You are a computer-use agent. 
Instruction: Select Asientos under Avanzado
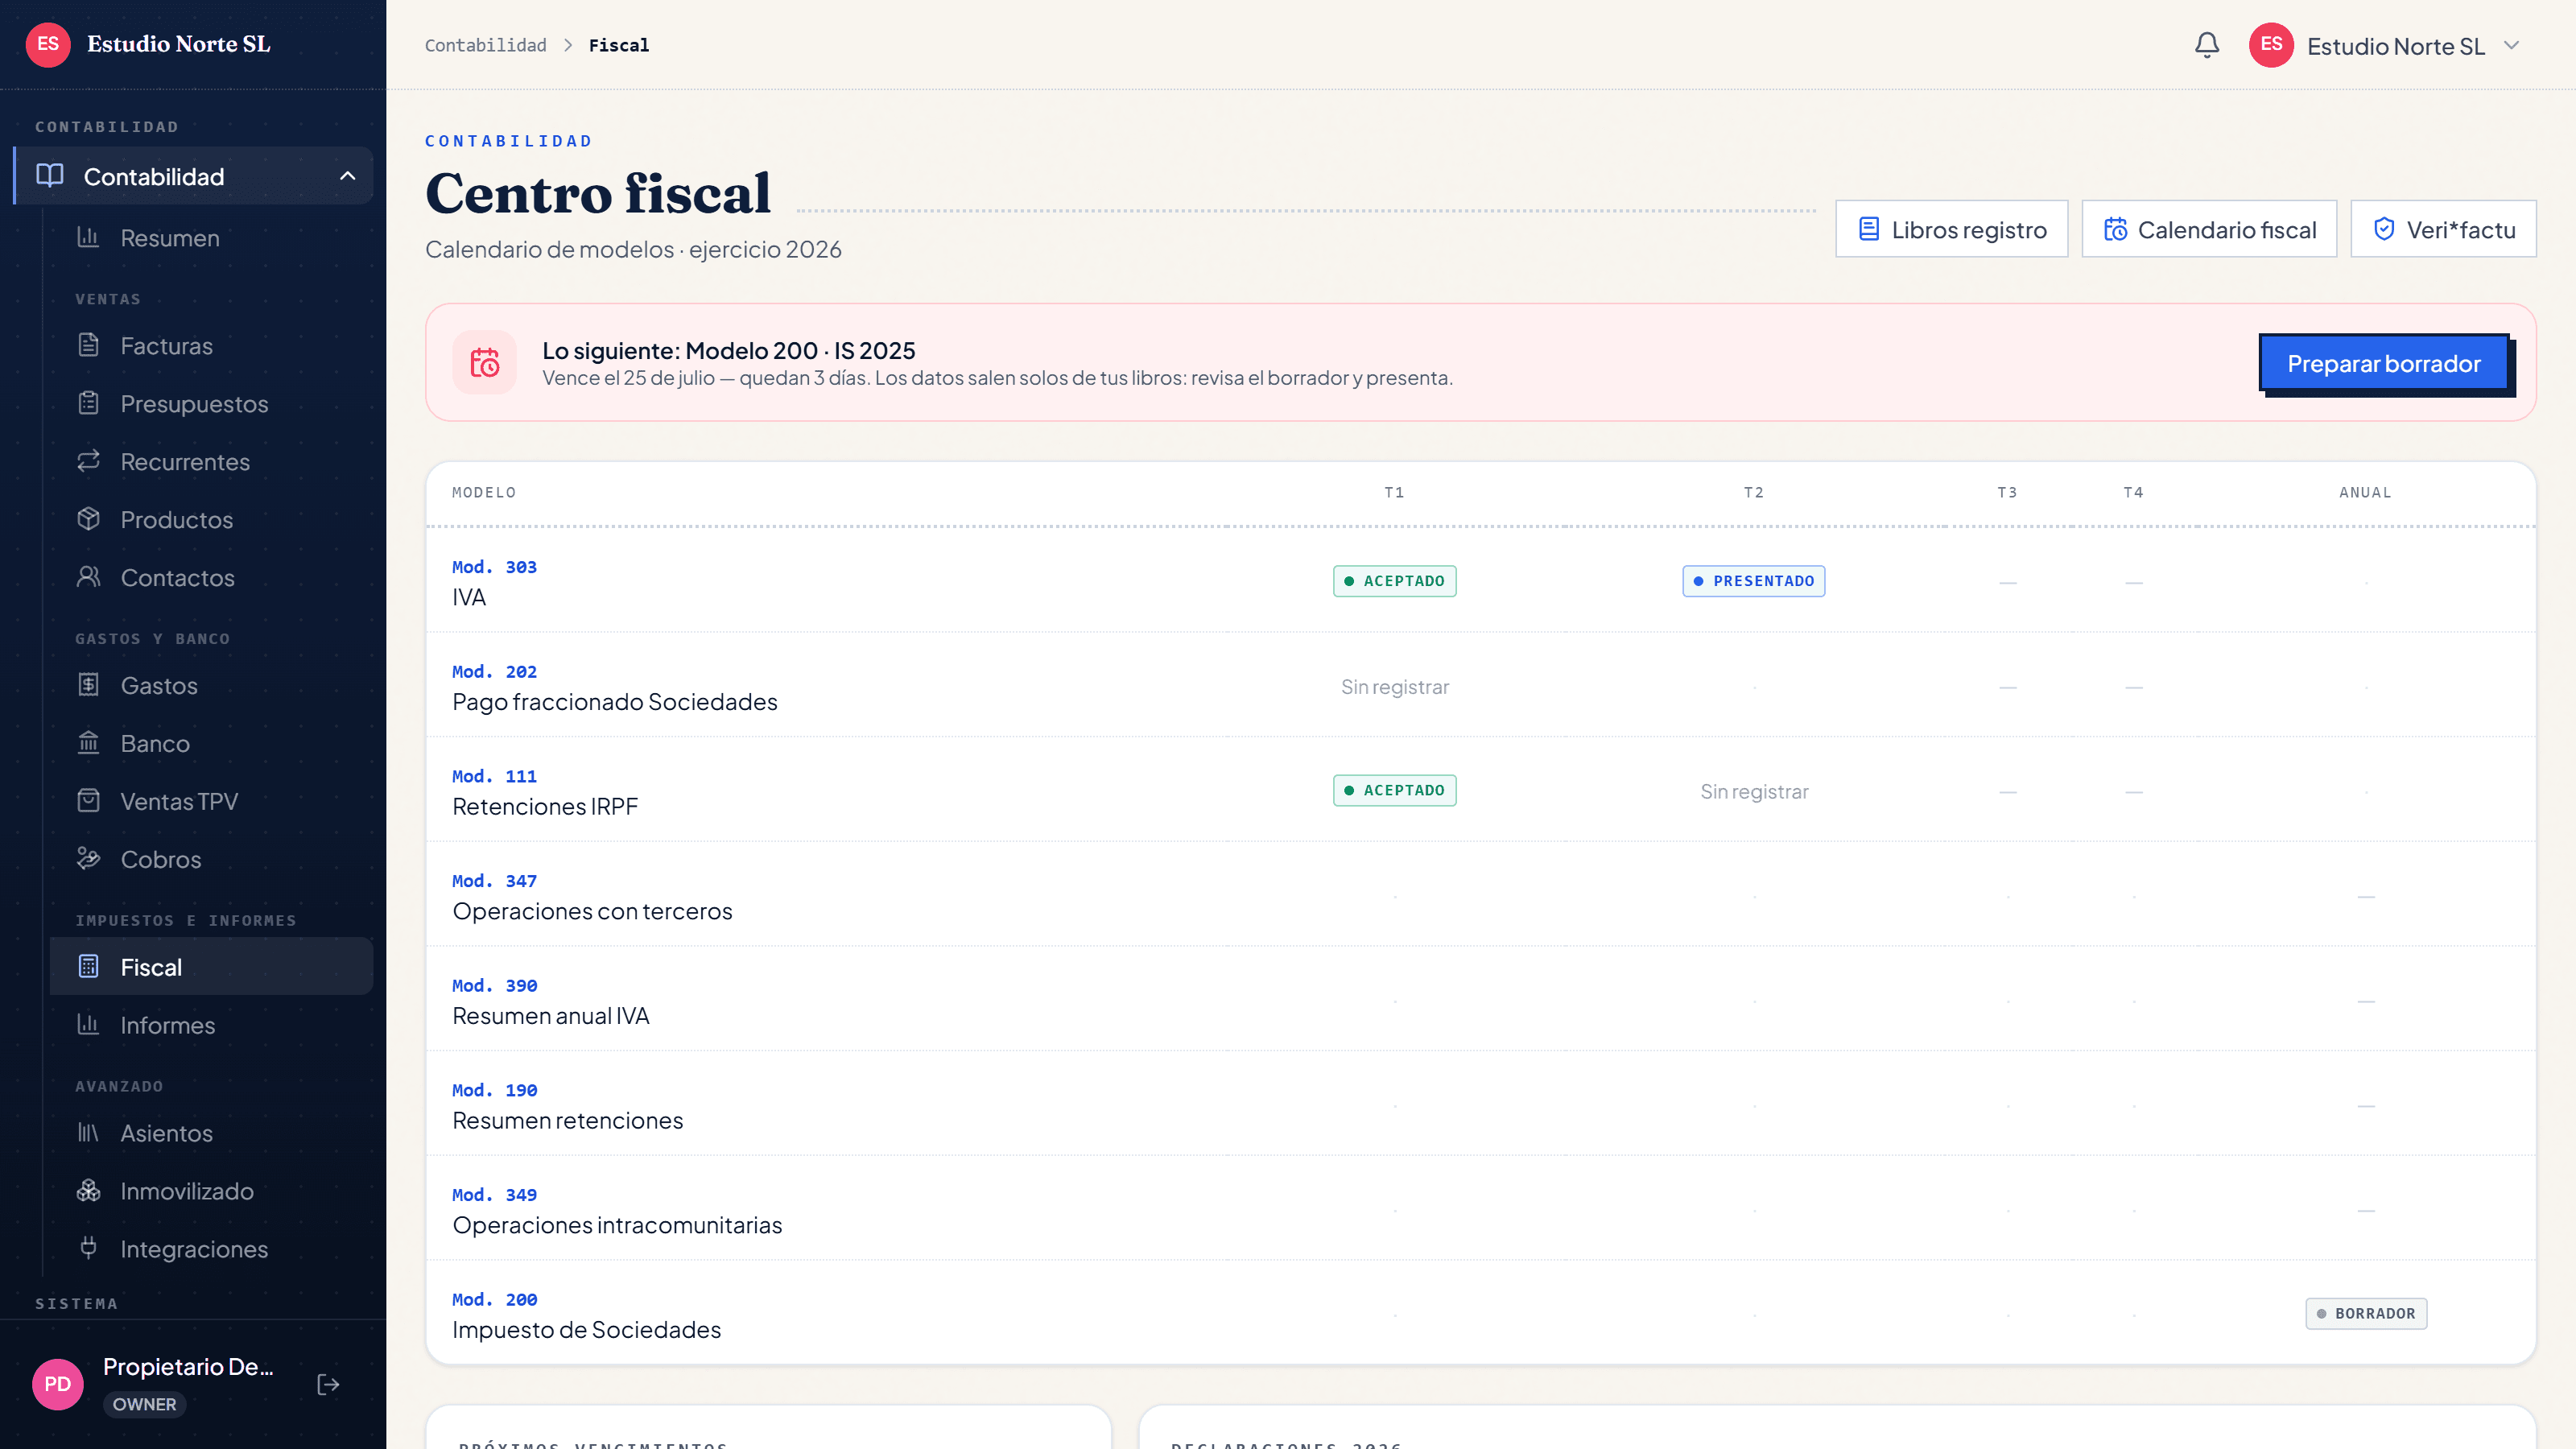211,1133
